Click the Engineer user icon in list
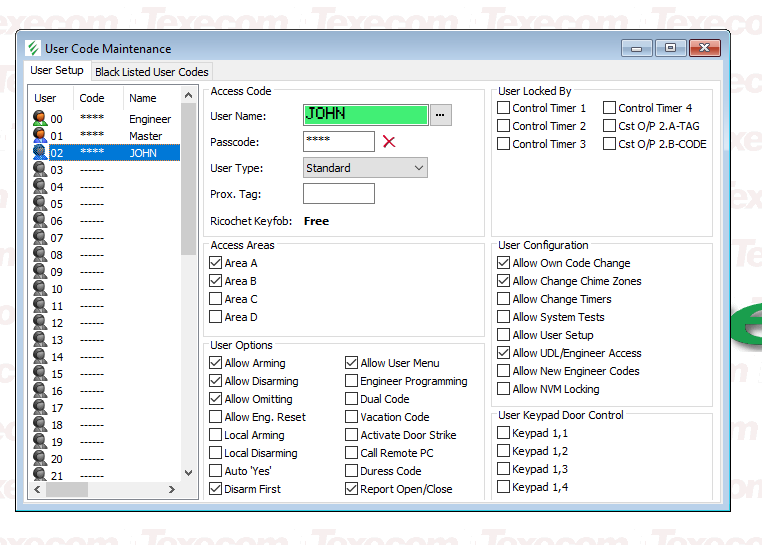The width and height of the screenshot is (762, 545). 40,119
